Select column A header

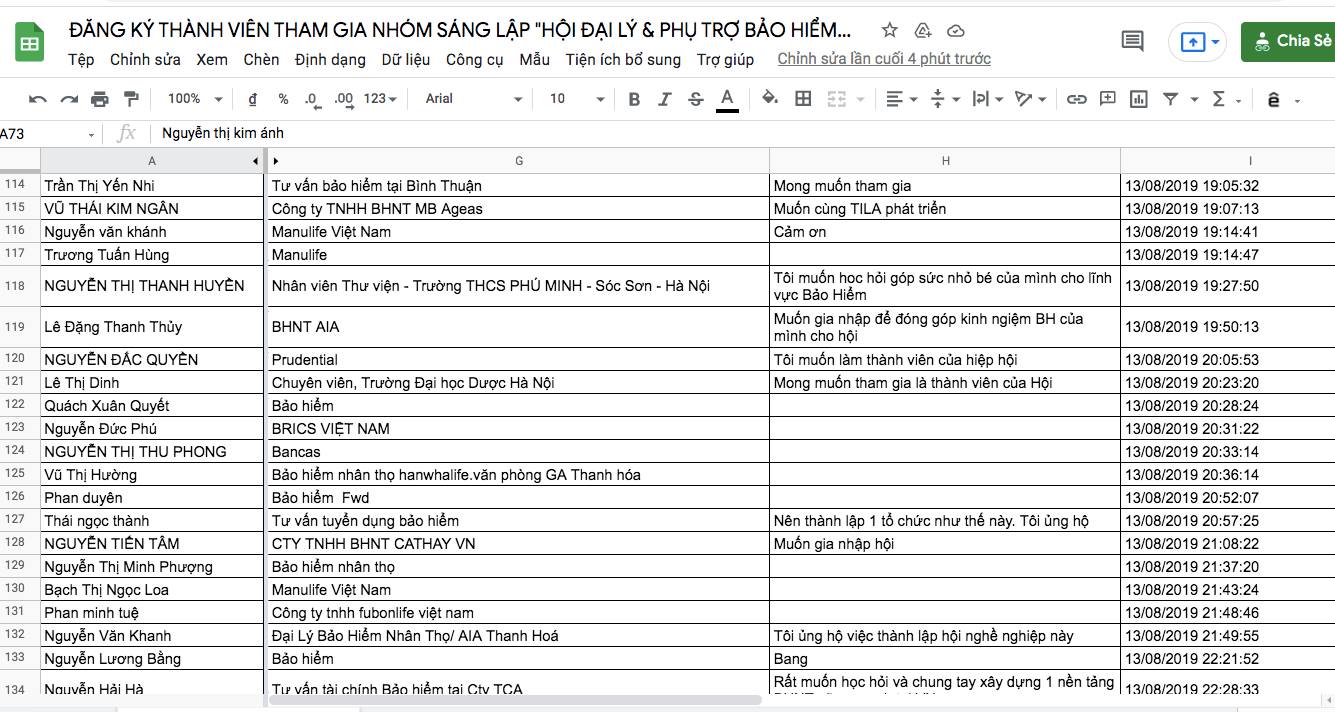[x=152, y=161]
